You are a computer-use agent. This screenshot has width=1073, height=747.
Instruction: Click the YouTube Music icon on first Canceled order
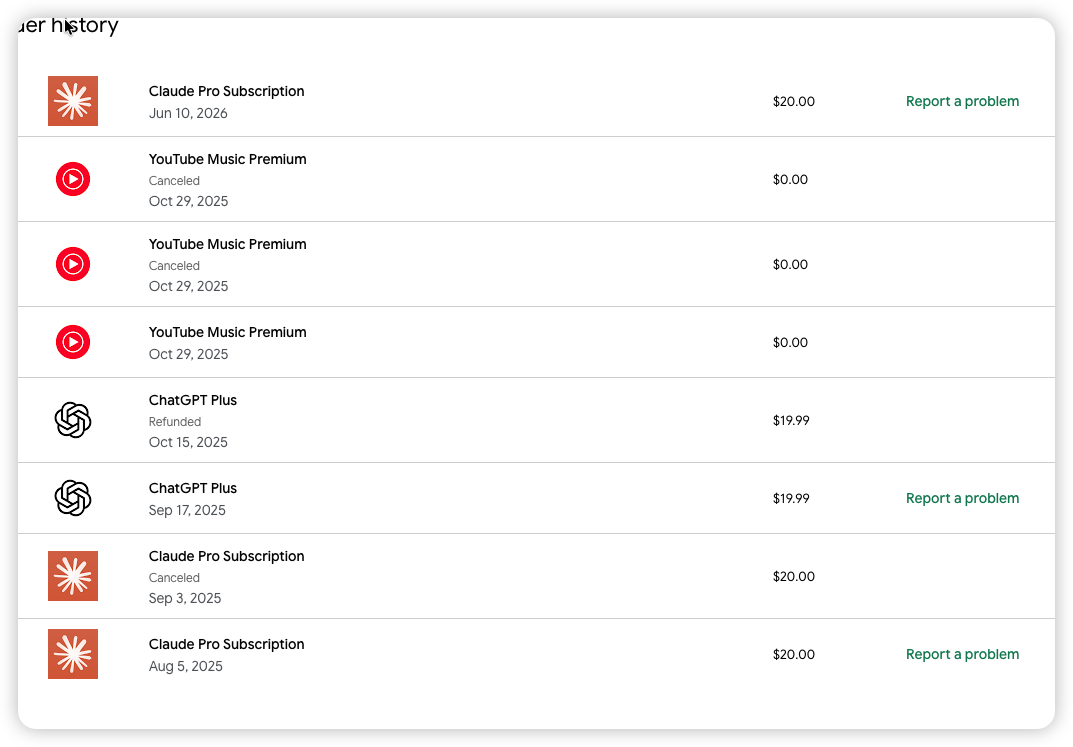[x=73, y=179]
